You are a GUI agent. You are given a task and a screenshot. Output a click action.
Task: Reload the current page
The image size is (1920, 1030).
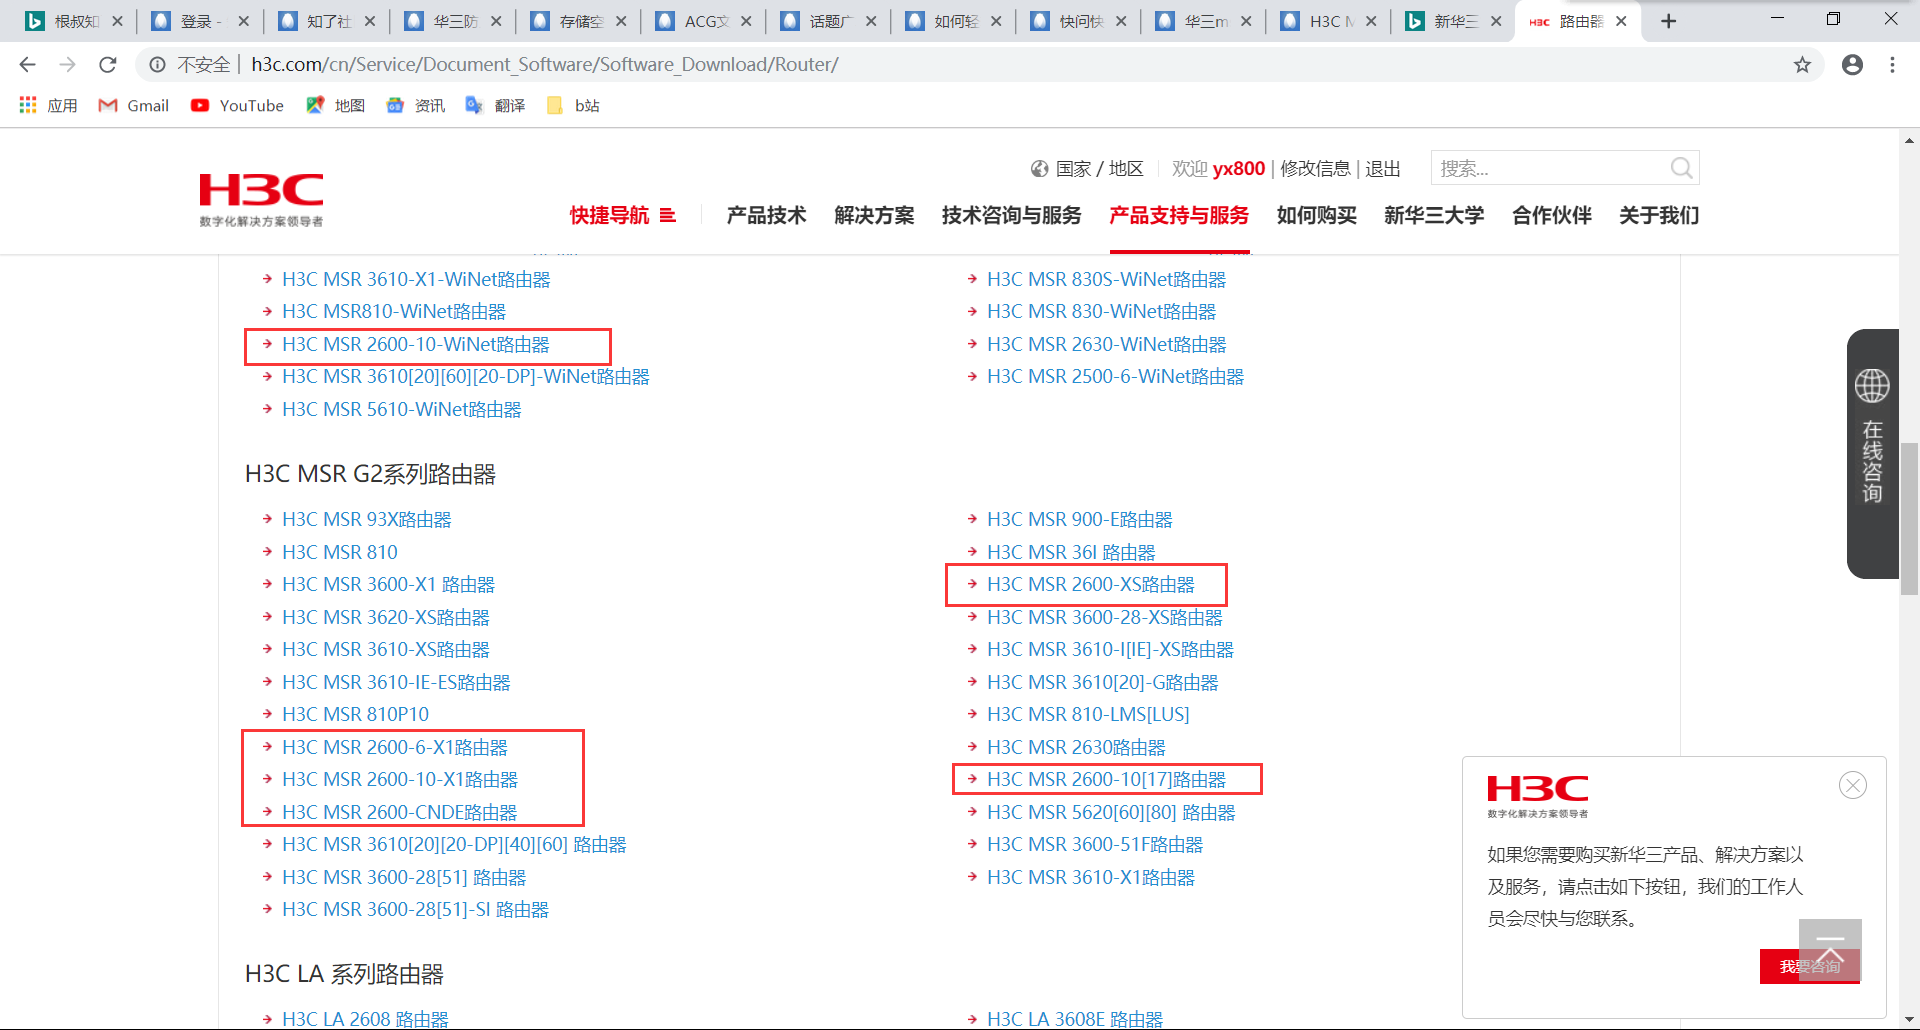pos(108,65)
